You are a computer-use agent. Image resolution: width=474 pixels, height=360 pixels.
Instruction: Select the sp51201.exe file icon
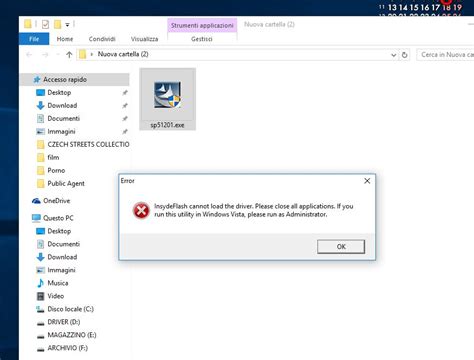pos(167,95)
